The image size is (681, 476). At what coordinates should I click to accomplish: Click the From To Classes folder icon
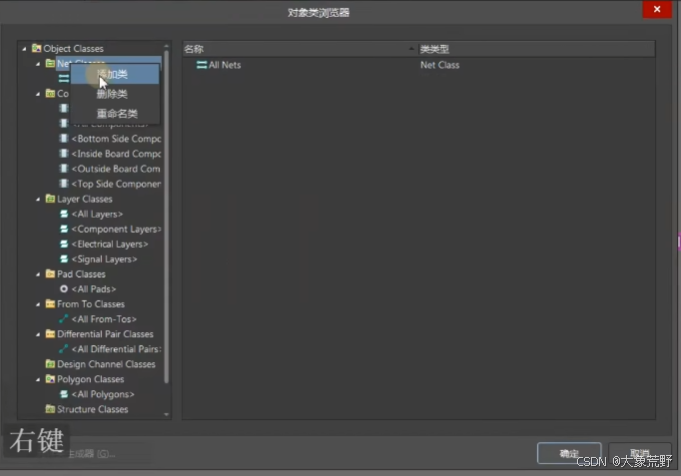coord(50,304)
